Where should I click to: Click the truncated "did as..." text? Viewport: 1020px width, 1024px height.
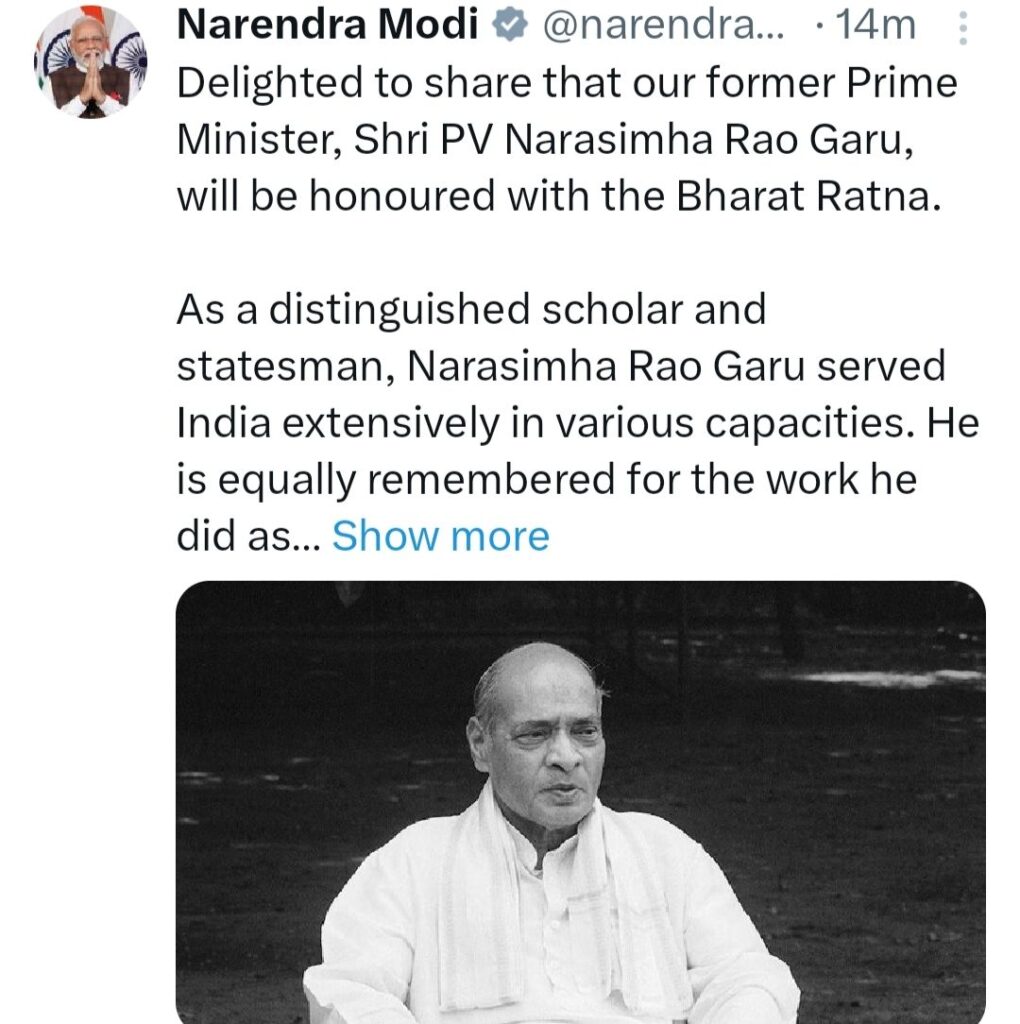point(246,536)
